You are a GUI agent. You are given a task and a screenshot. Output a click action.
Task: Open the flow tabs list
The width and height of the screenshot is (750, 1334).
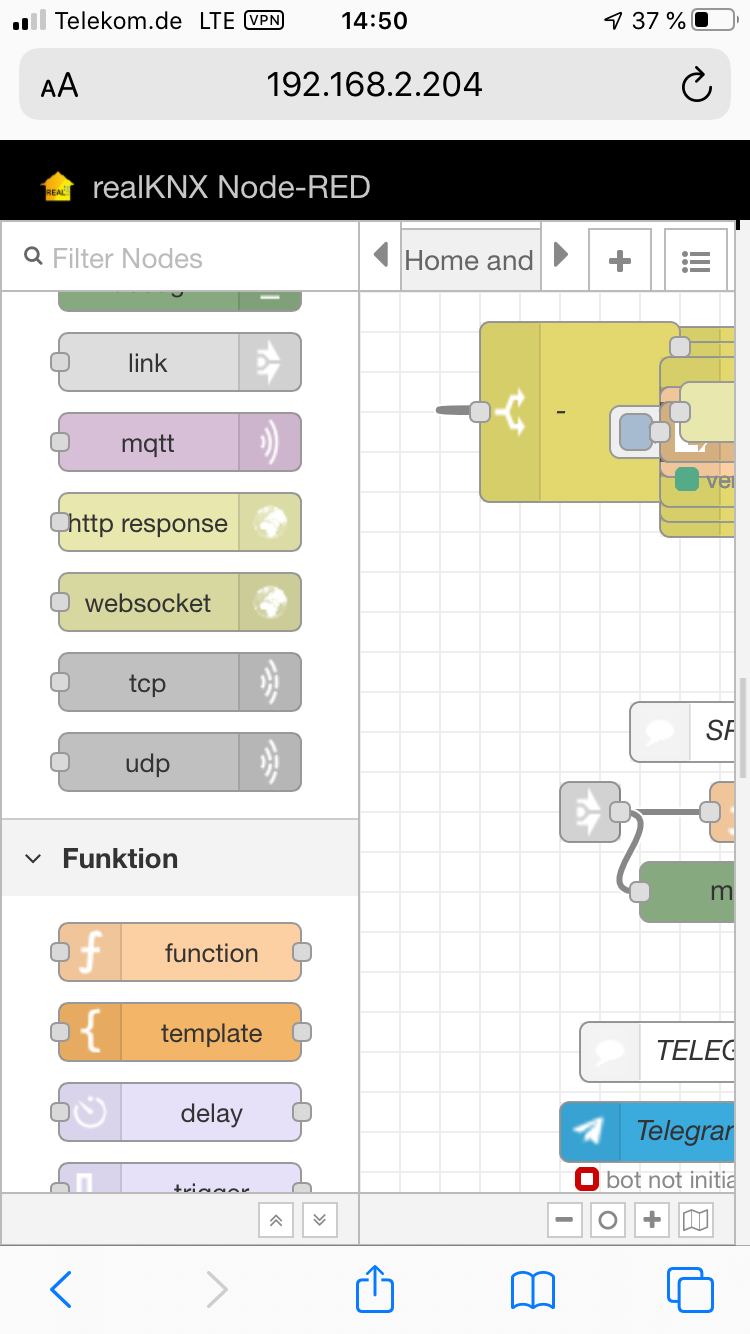695,261
